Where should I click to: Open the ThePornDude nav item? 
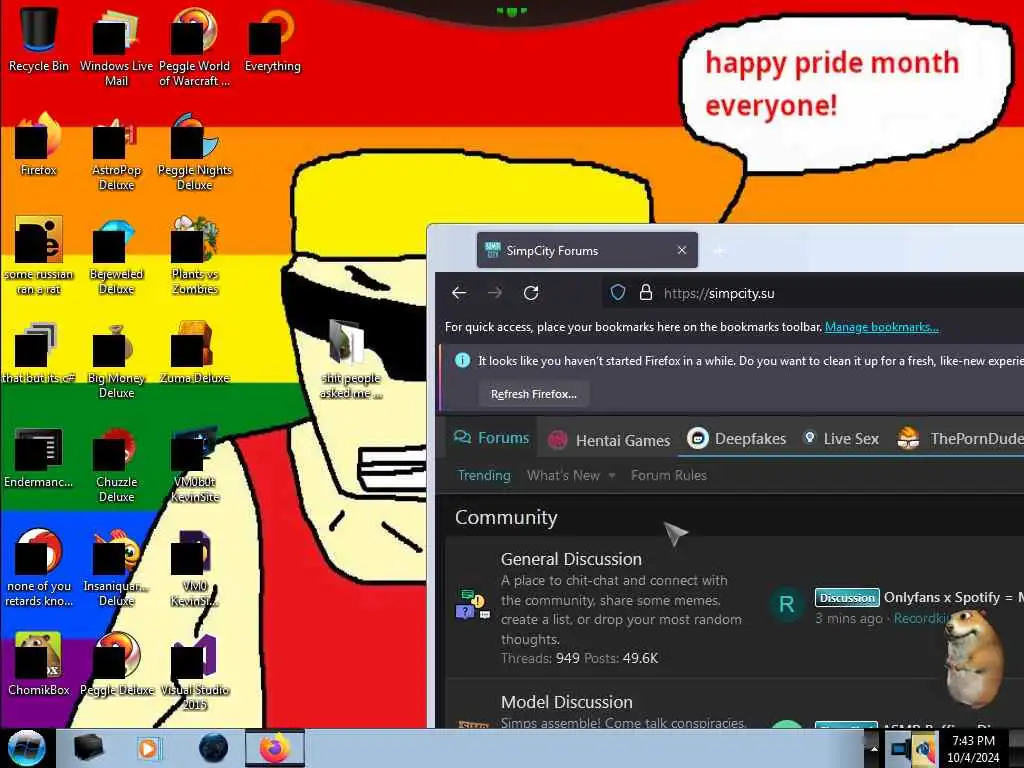[x=960, y=439]
